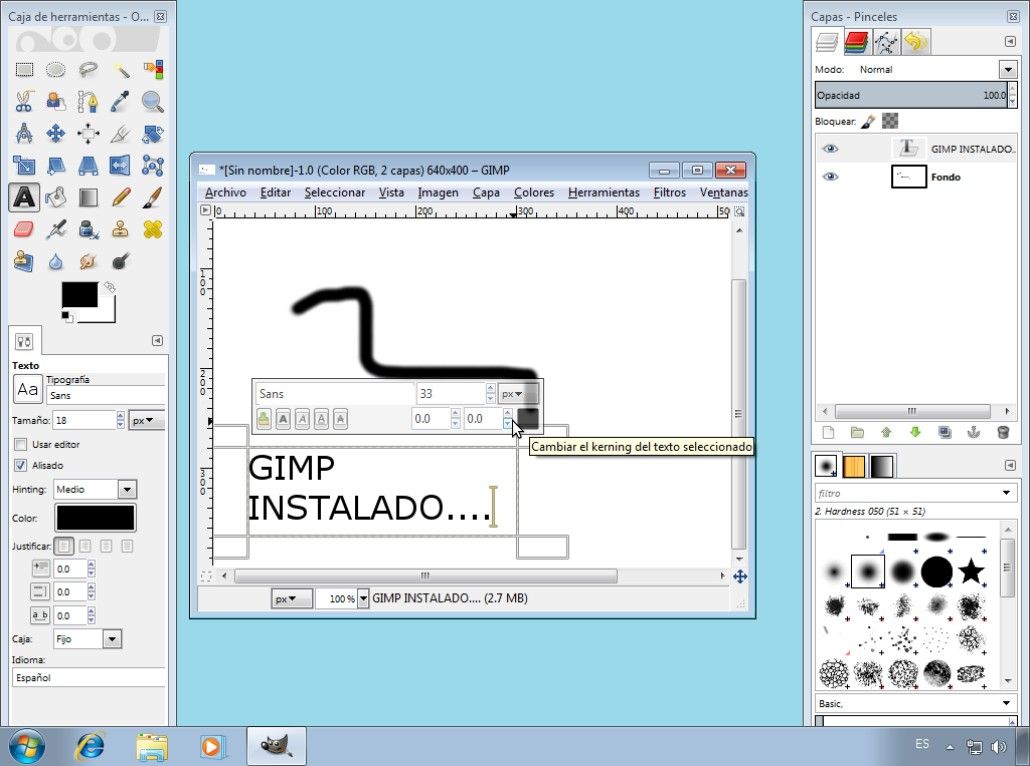Create a new layer with page icon
The width and height of the screenshot is (1030, 766).
[x=828, y=433]
